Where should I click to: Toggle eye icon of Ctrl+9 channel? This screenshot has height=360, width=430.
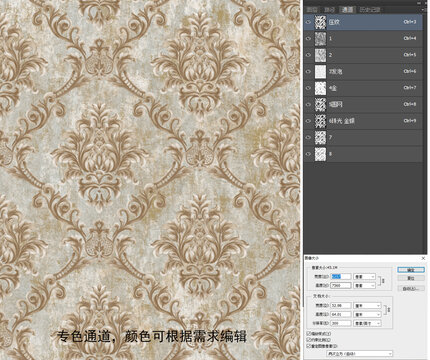(308, 121)
